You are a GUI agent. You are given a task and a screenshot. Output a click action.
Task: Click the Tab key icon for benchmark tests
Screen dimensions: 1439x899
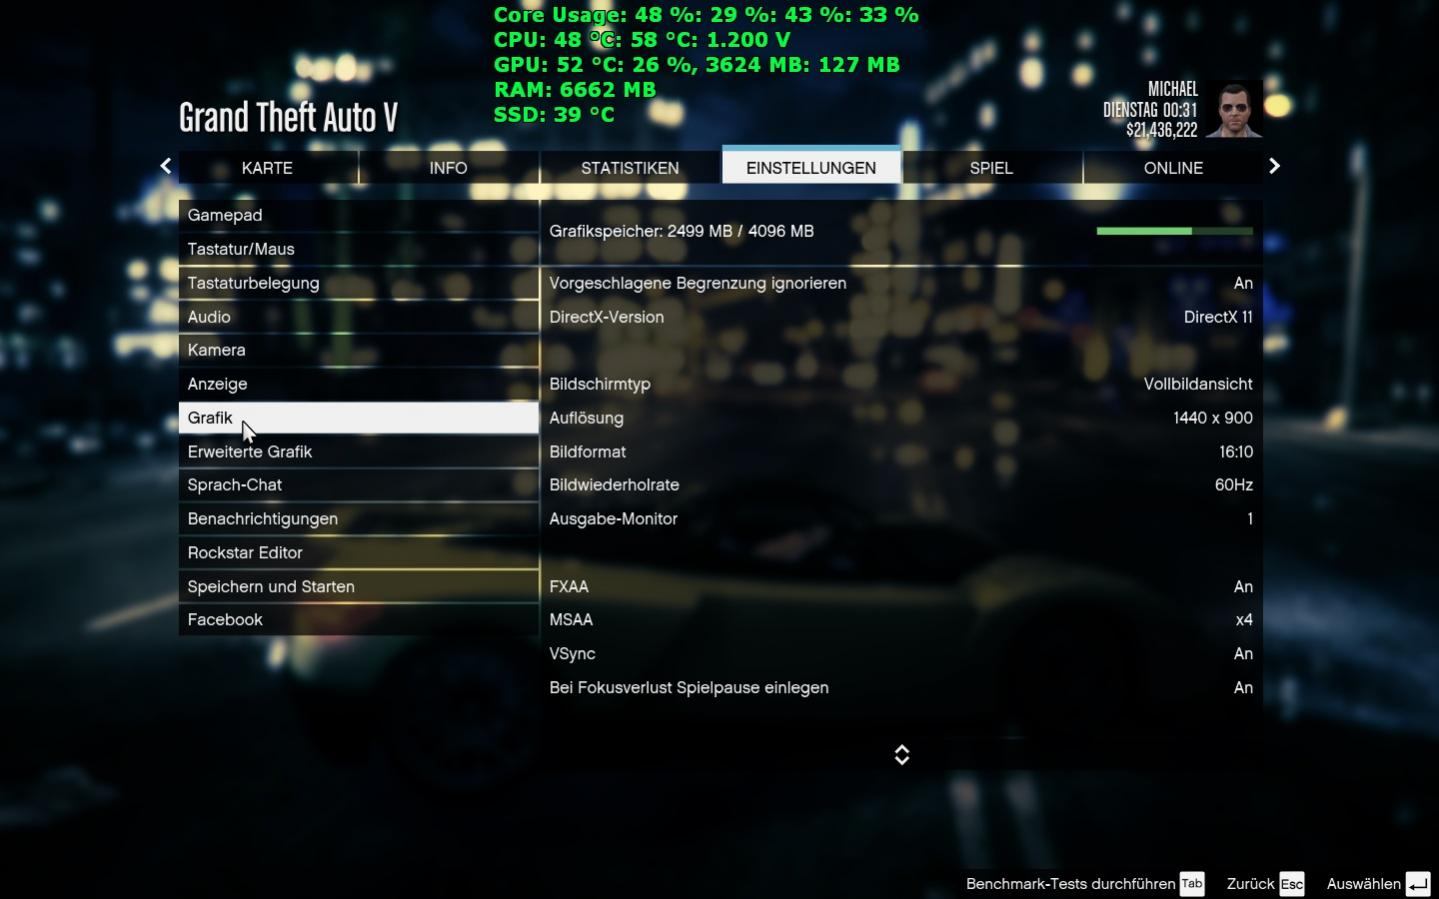[1192, 883]
